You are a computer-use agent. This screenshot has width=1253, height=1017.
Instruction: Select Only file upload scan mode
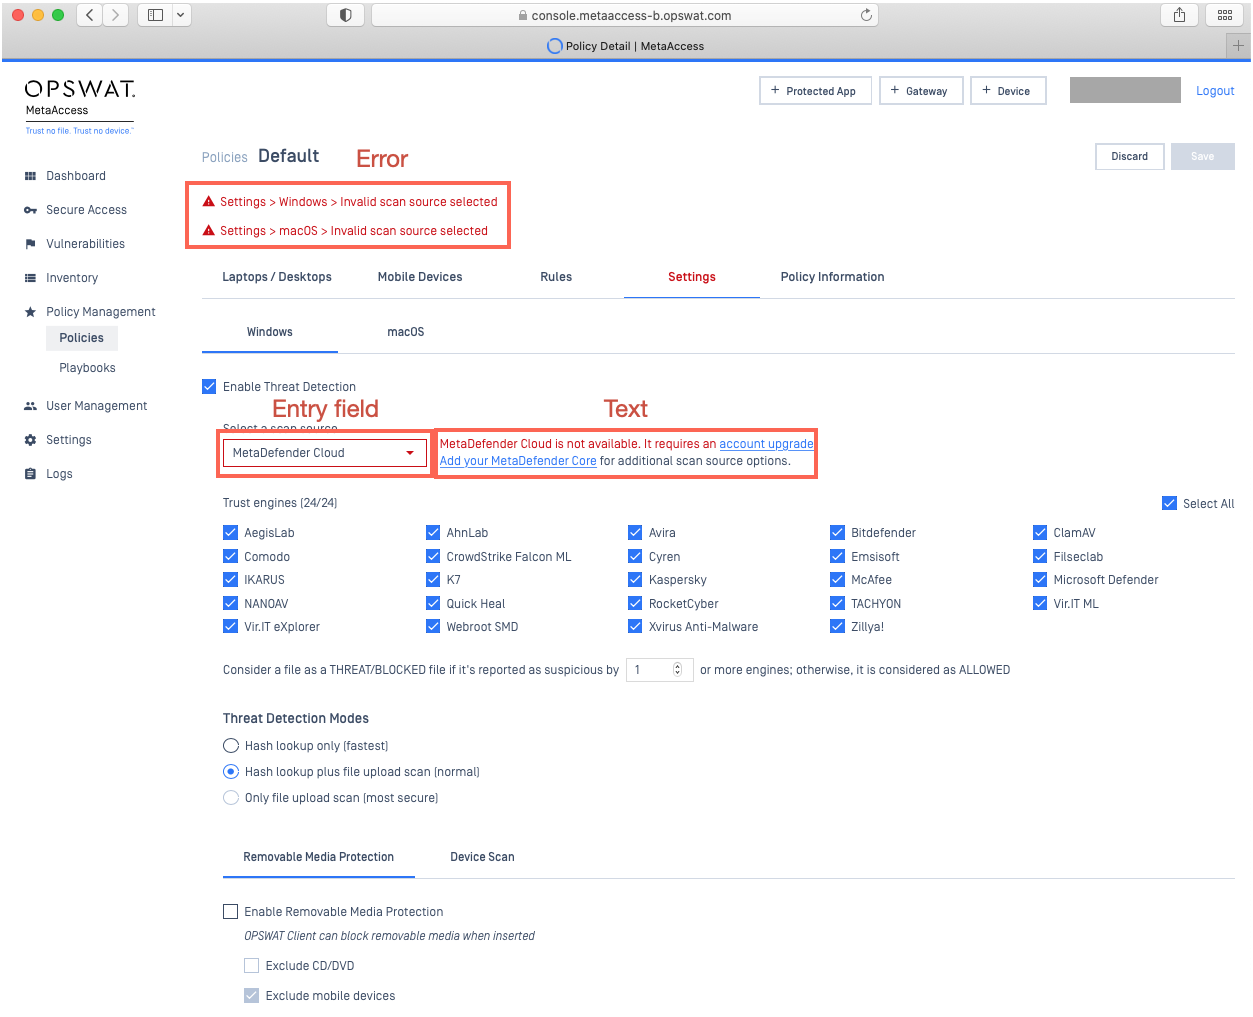point(231,798)
